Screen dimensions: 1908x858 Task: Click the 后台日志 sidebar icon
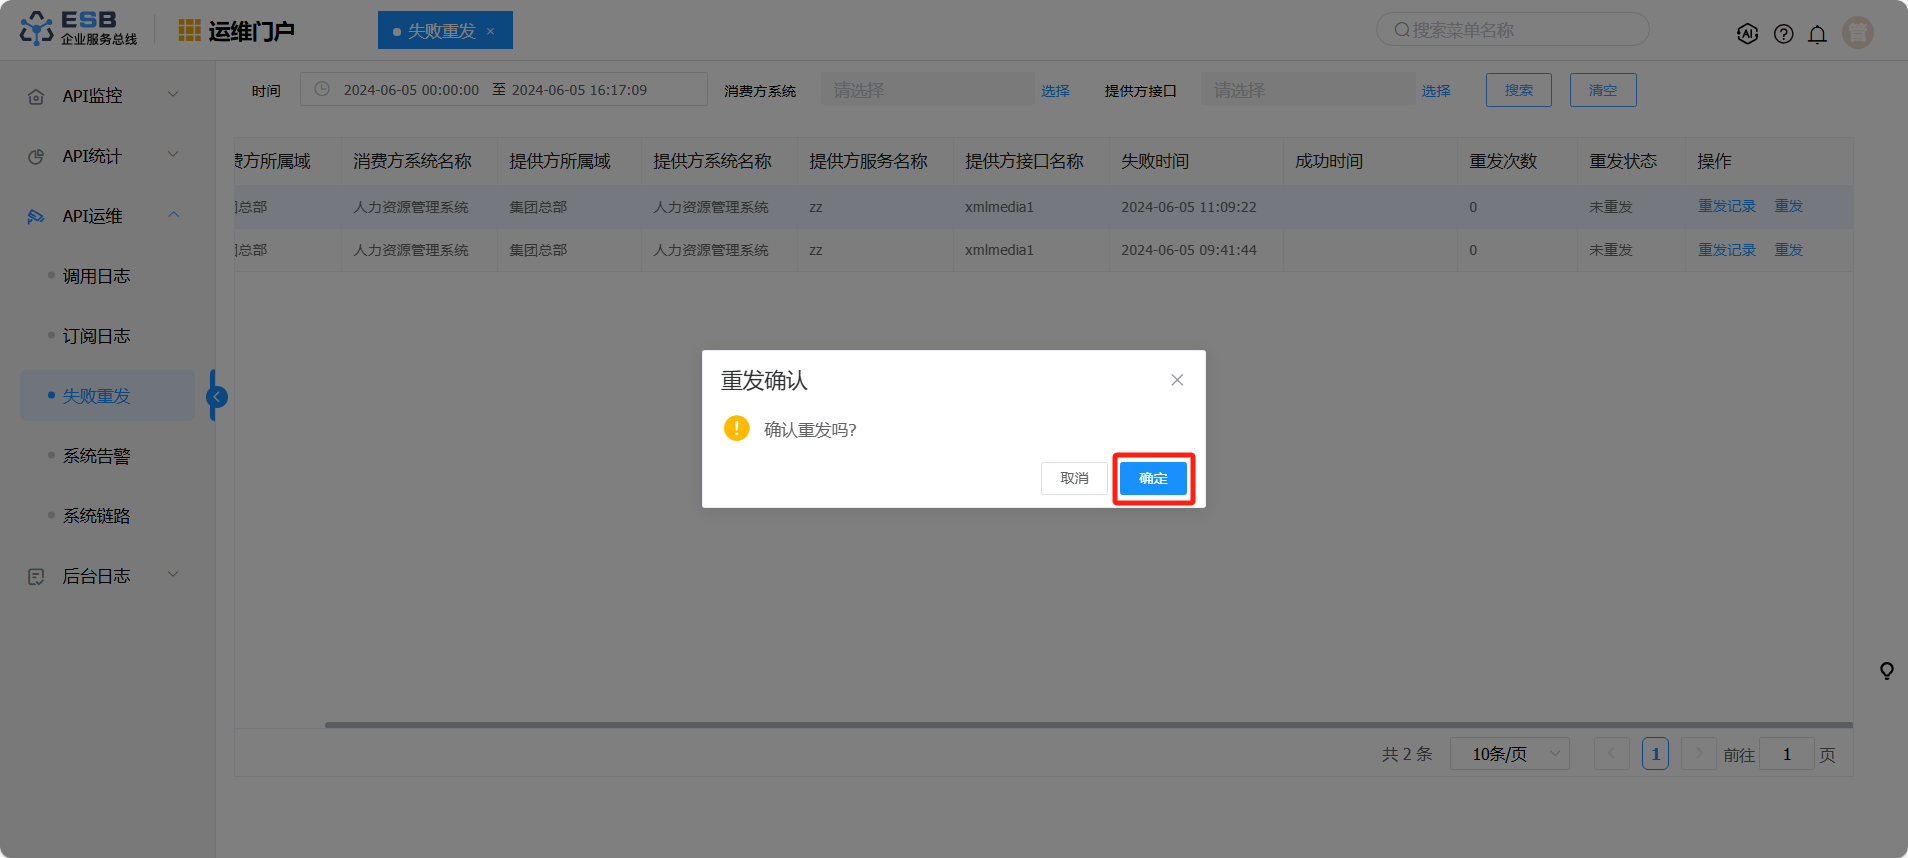[36, 576]
